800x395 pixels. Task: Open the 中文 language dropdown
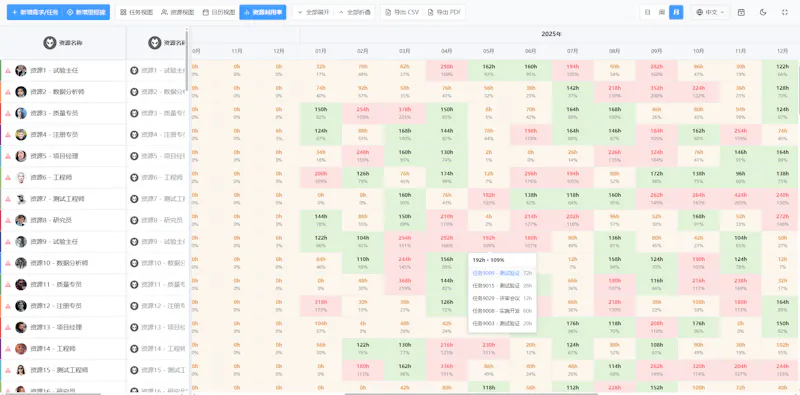(x=710, y=12)
